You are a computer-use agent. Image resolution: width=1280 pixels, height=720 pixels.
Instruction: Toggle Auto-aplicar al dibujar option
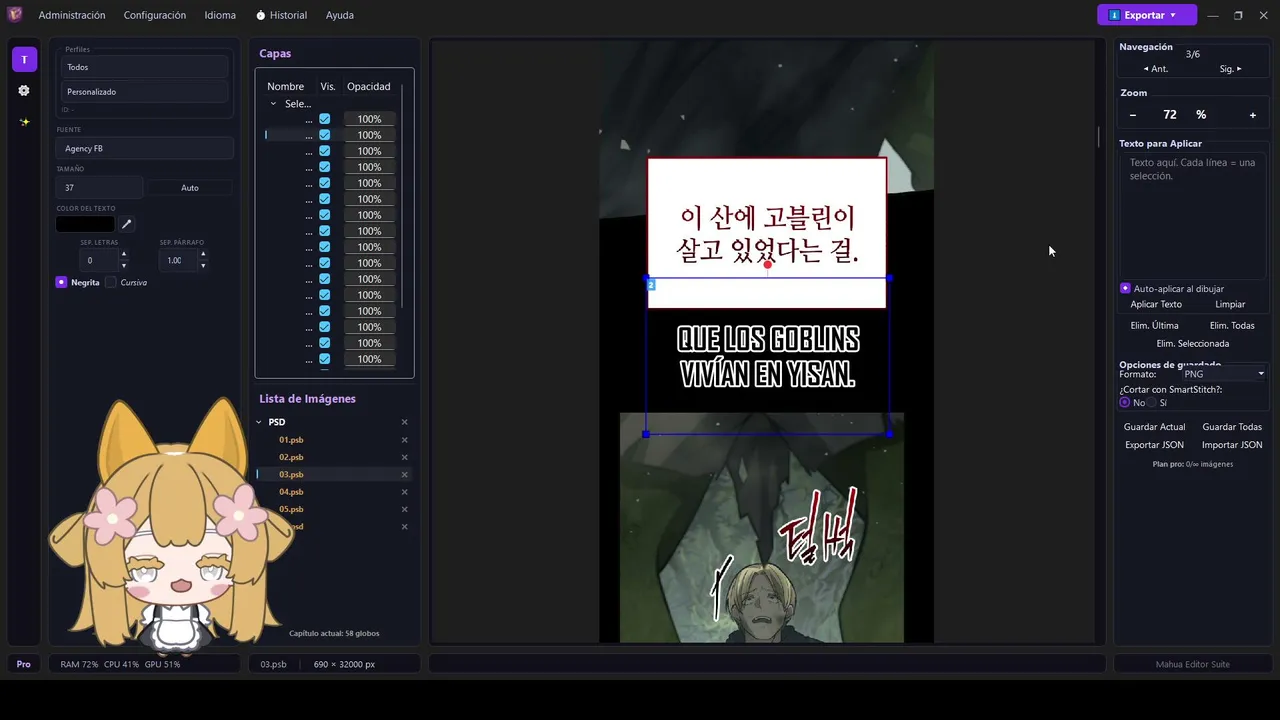(x=1125, y=288)
